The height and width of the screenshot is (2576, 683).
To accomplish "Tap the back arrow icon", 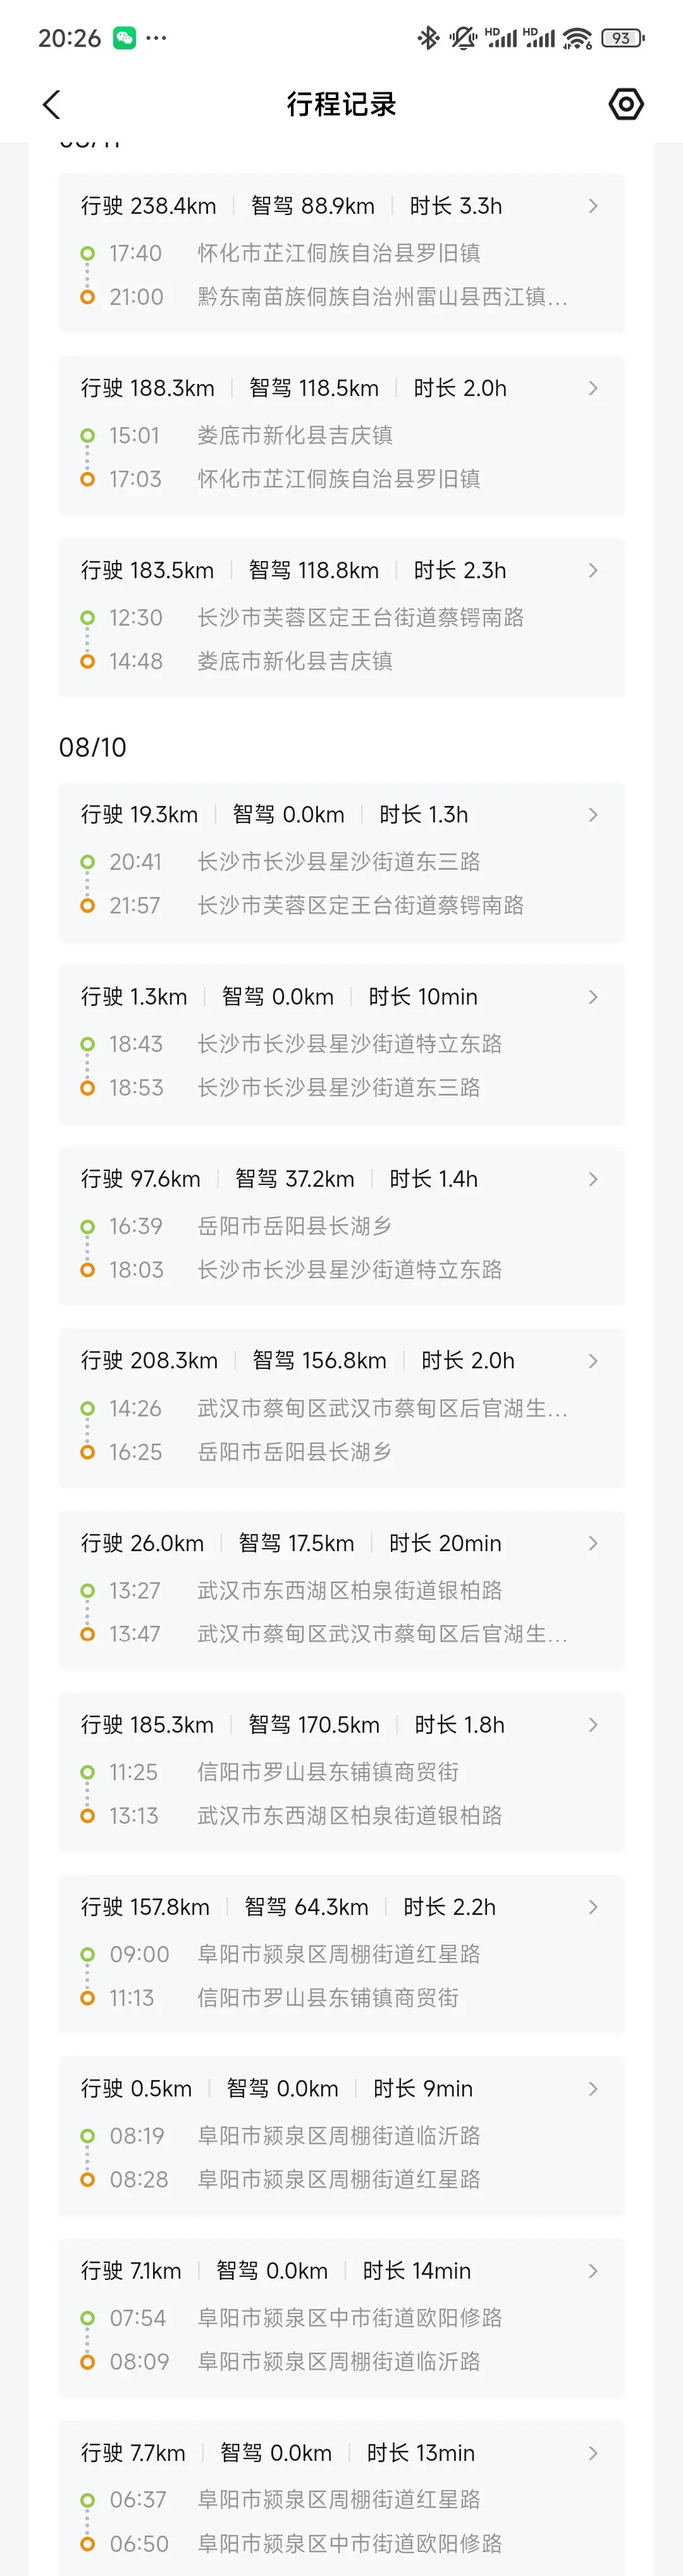I will click(52, 104).
